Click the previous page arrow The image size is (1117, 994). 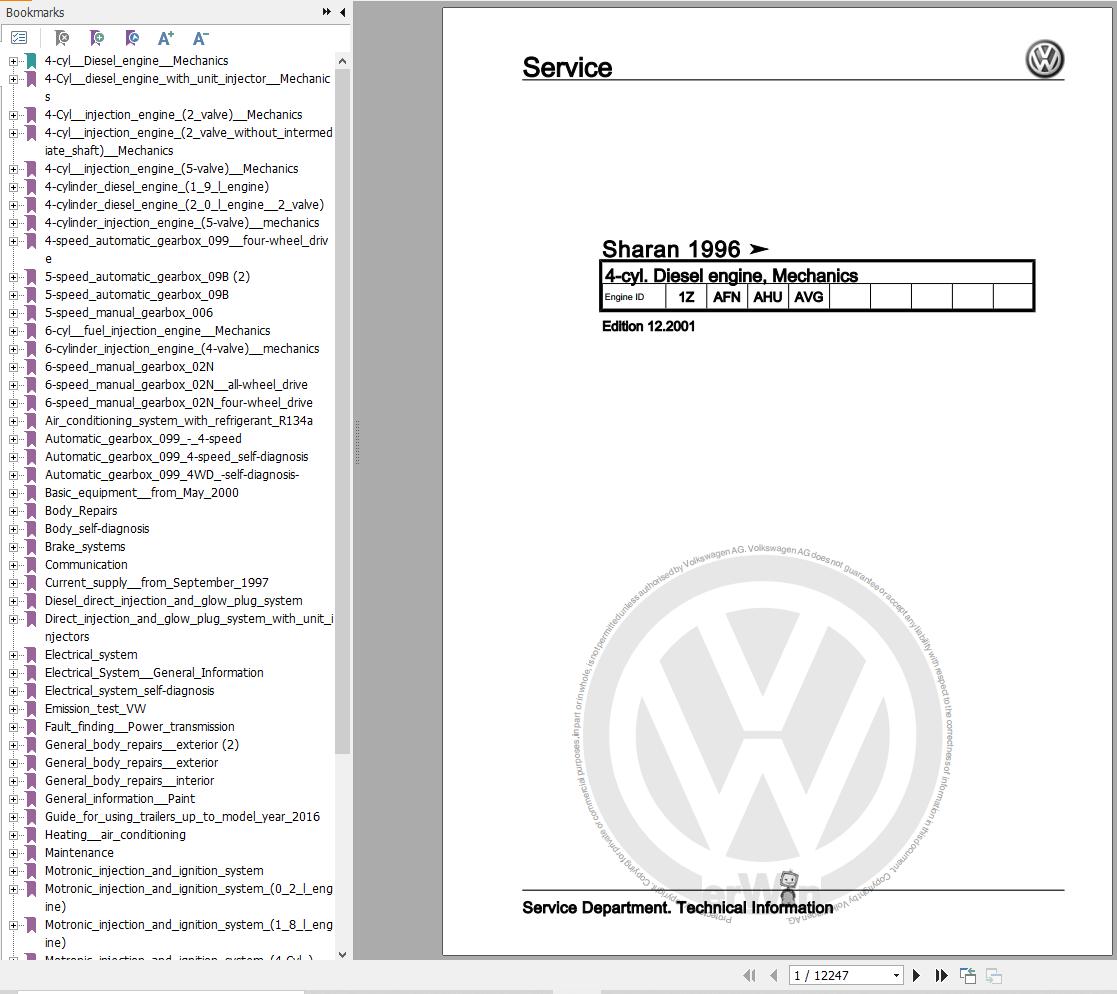(x=773, y=975)
